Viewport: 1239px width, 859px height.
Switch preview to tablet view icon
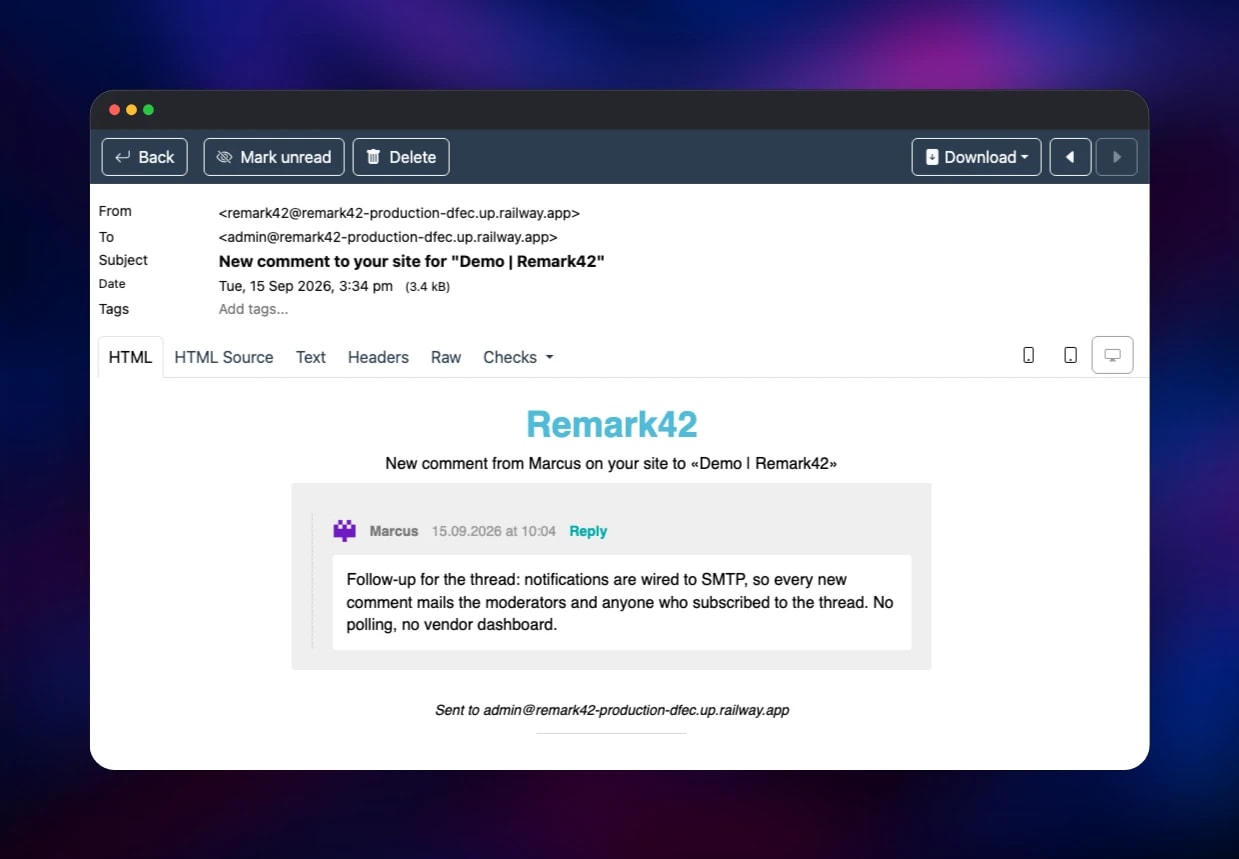pos(1070,355)
